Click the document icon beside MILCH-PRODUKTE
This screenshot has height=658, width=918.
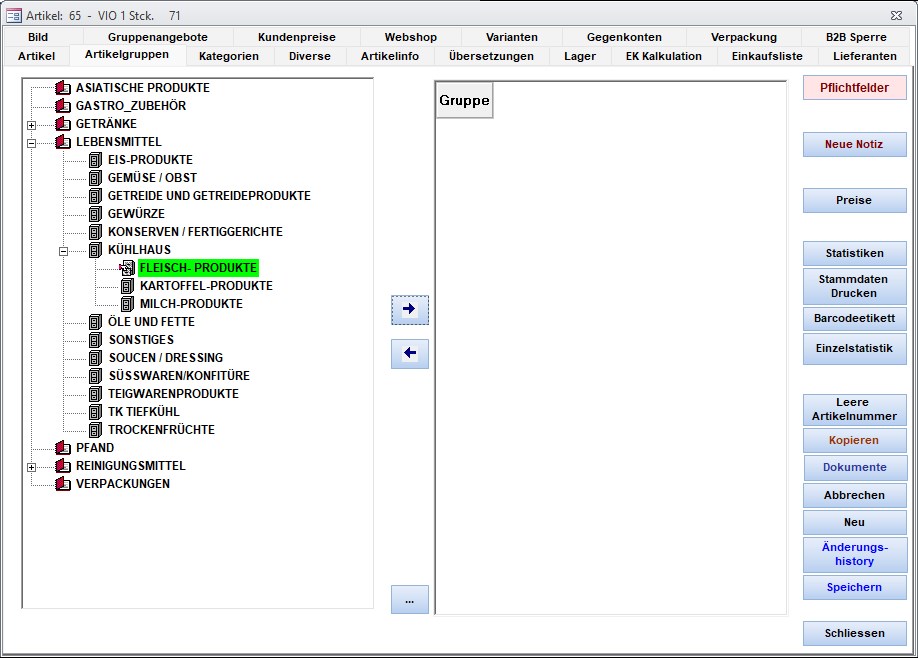pos(128,304)
